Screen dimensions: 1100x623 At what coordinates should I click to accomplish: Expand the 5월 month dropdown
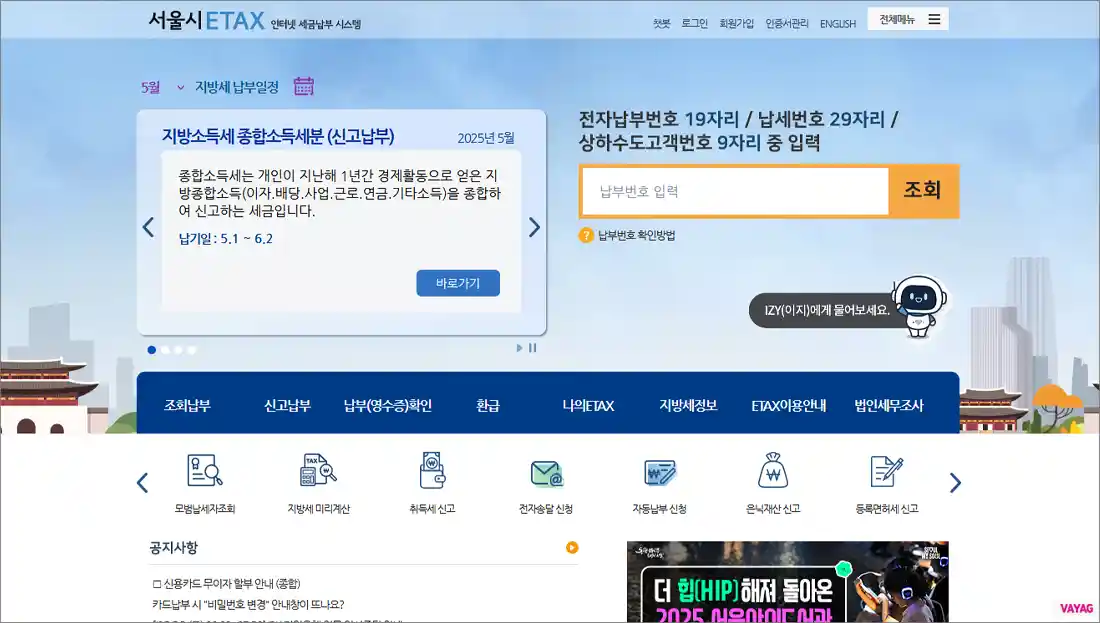pos(163,88)
